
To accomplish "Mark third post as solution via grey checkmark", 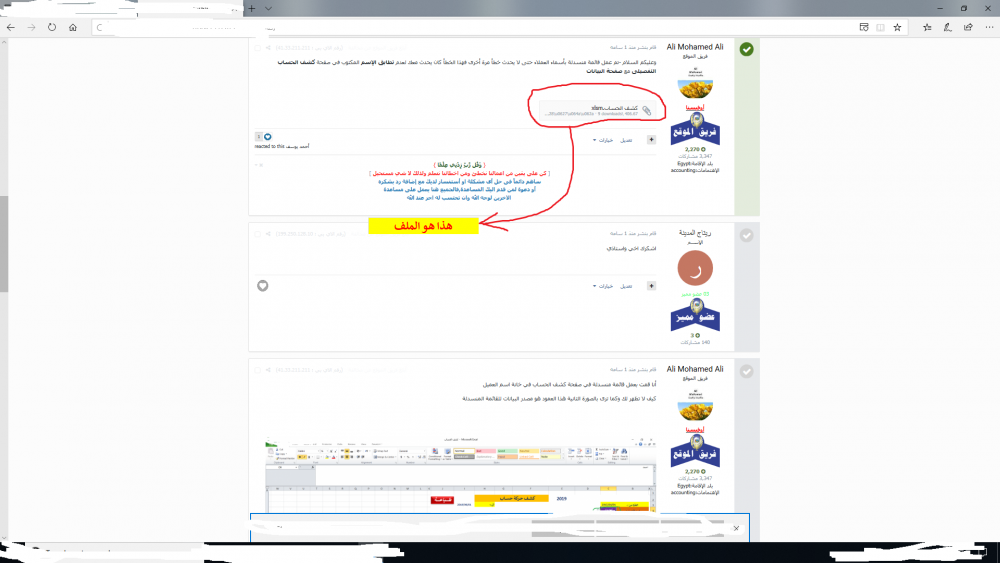I will click(747, 371).
